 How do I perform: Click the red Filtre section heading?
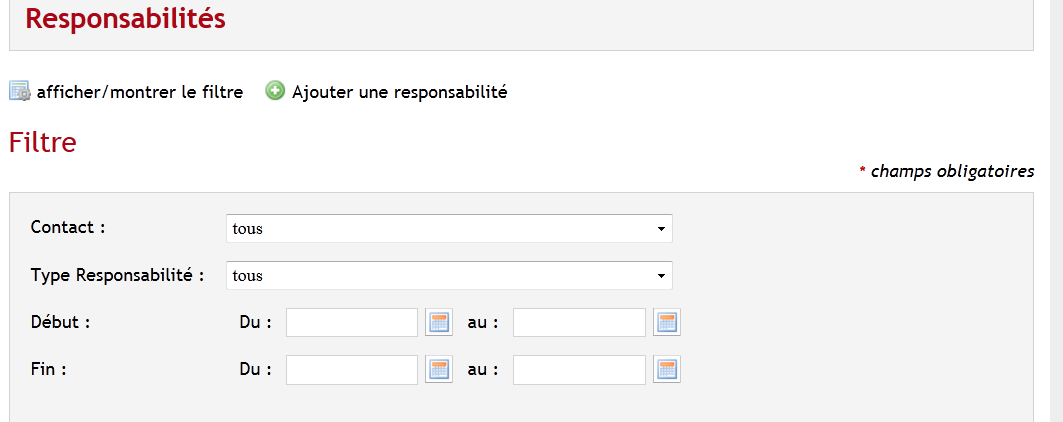(x=43, y=143)
